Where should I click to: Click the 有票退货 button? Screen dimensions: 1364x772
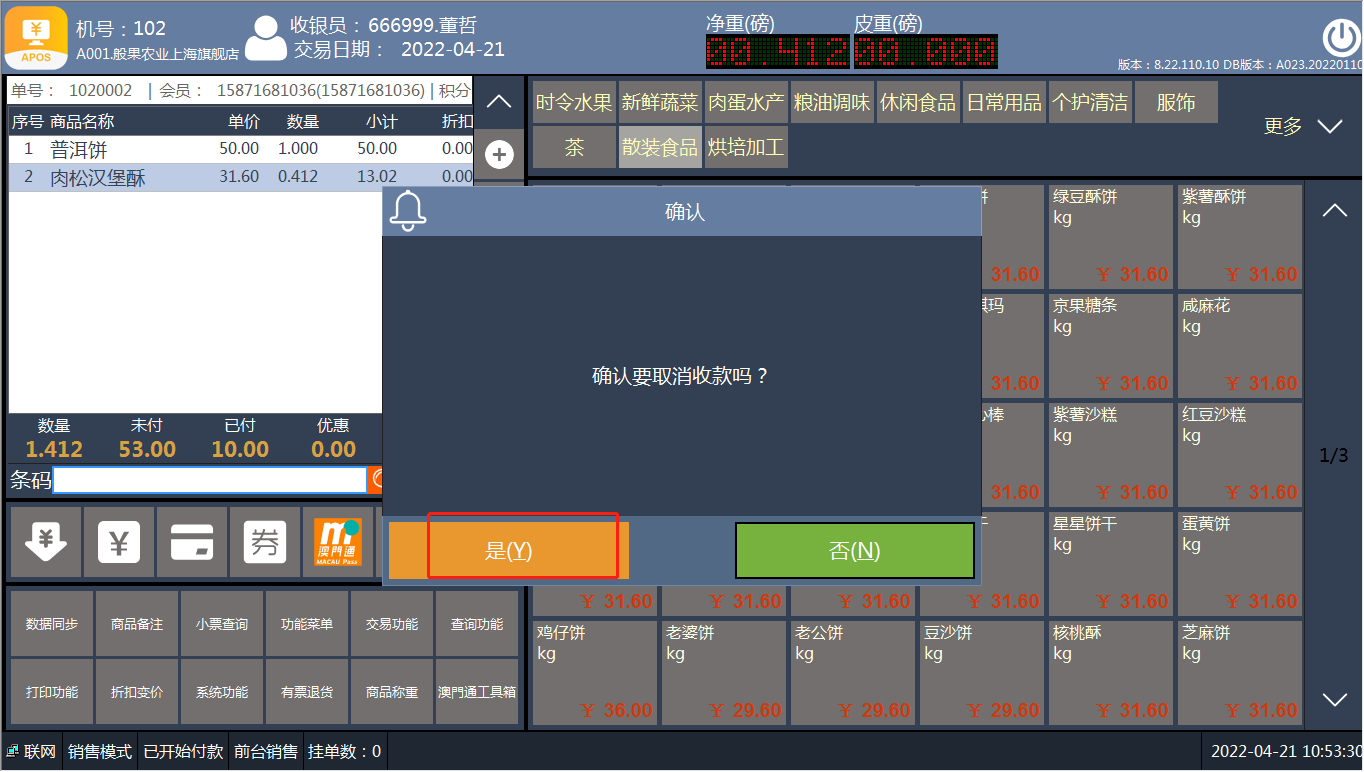click(307, 692)
